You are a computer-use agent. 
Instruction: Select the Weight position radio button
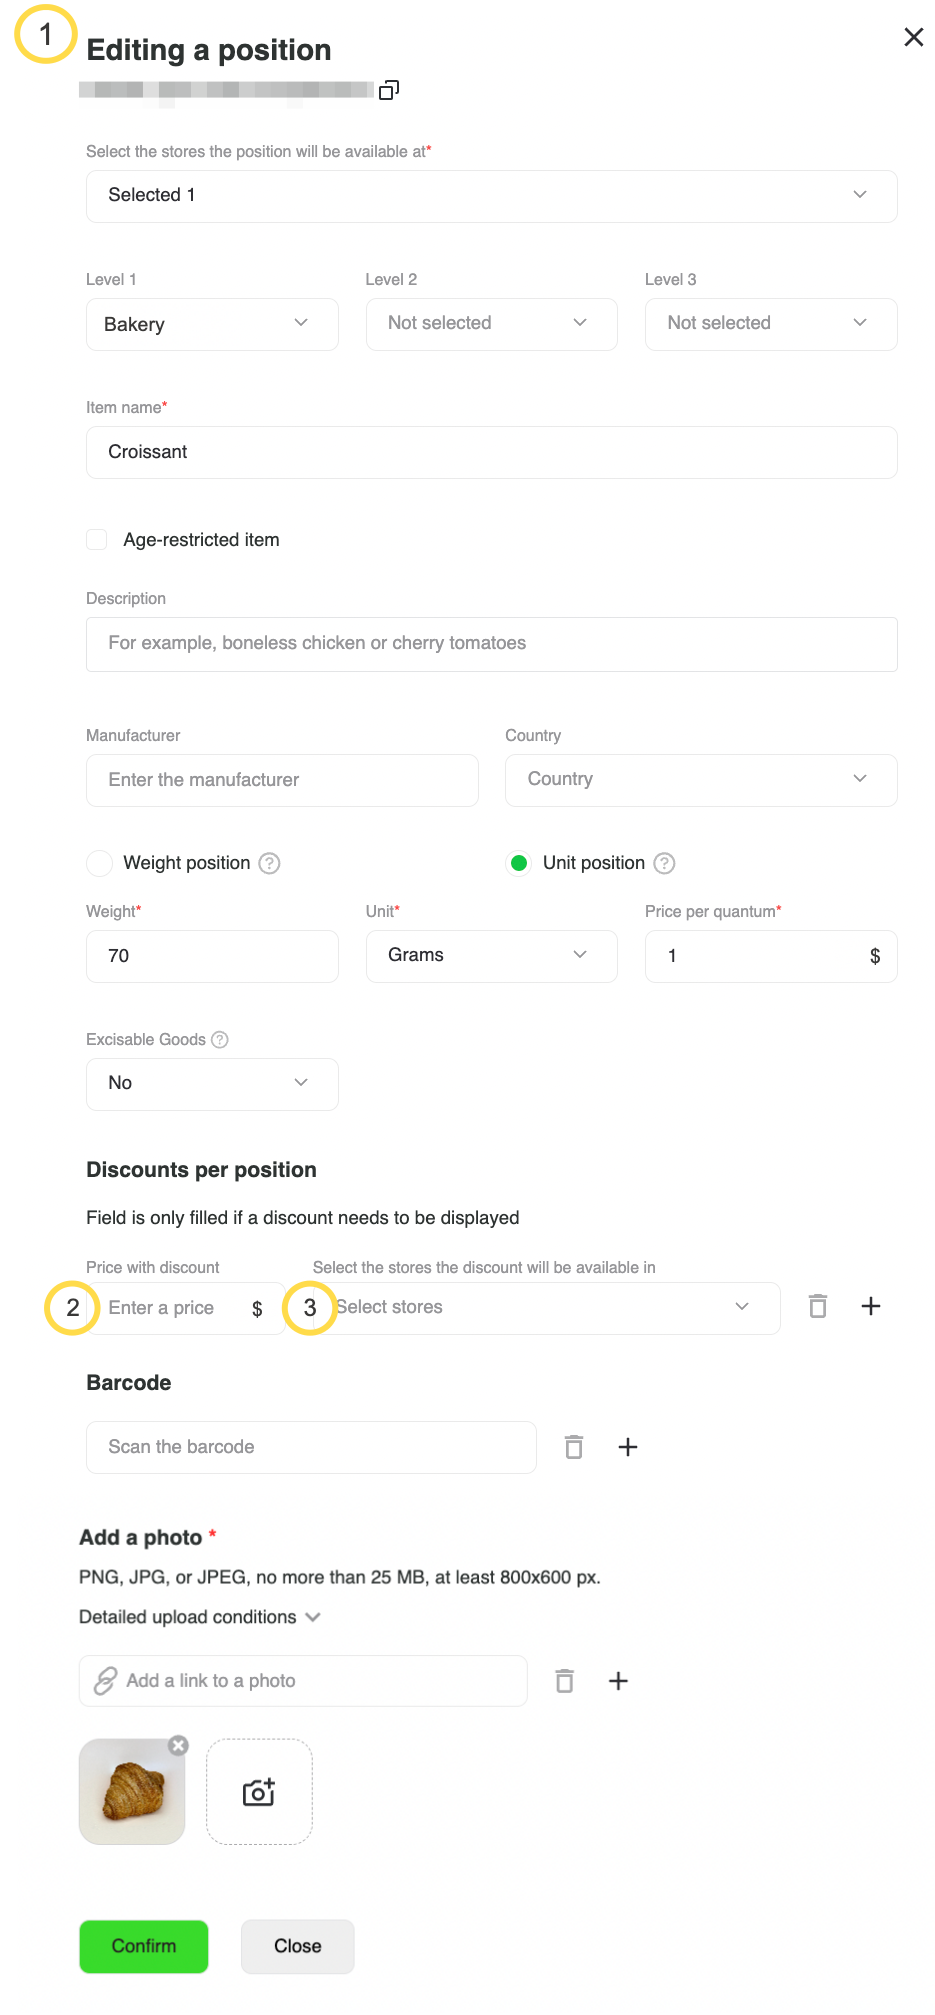99,863
